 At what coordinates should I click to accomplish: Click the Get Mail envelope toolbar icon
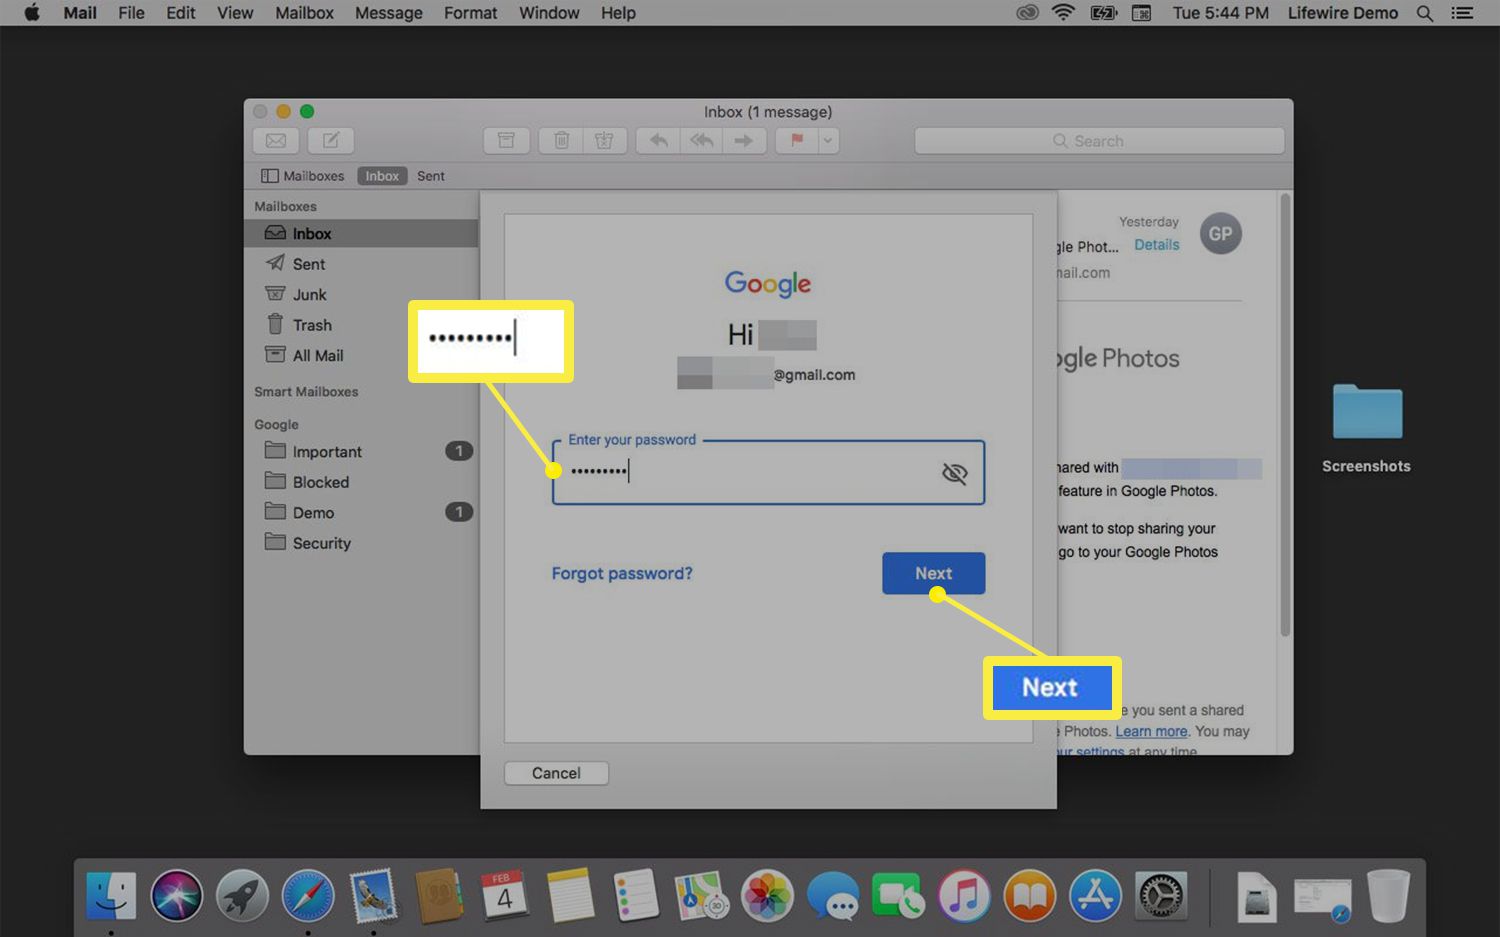coord(276,141)
